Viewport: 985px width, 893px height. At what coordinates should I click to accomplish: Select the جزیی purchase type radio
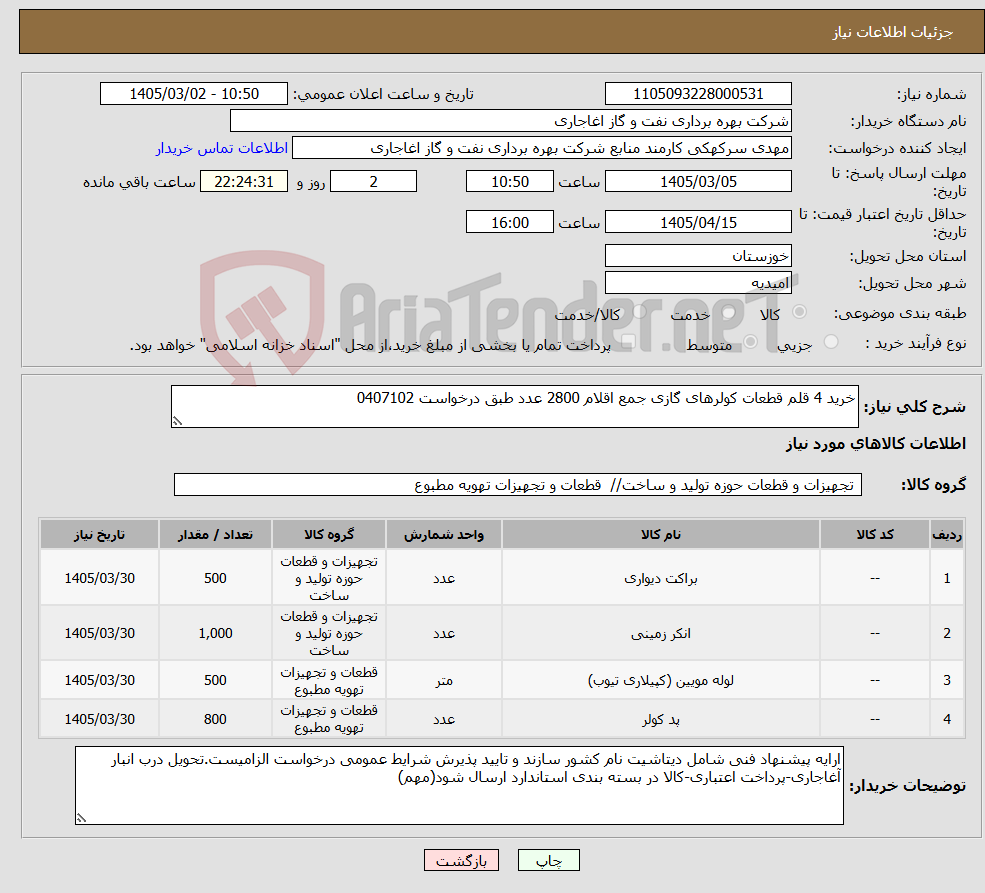830,342
